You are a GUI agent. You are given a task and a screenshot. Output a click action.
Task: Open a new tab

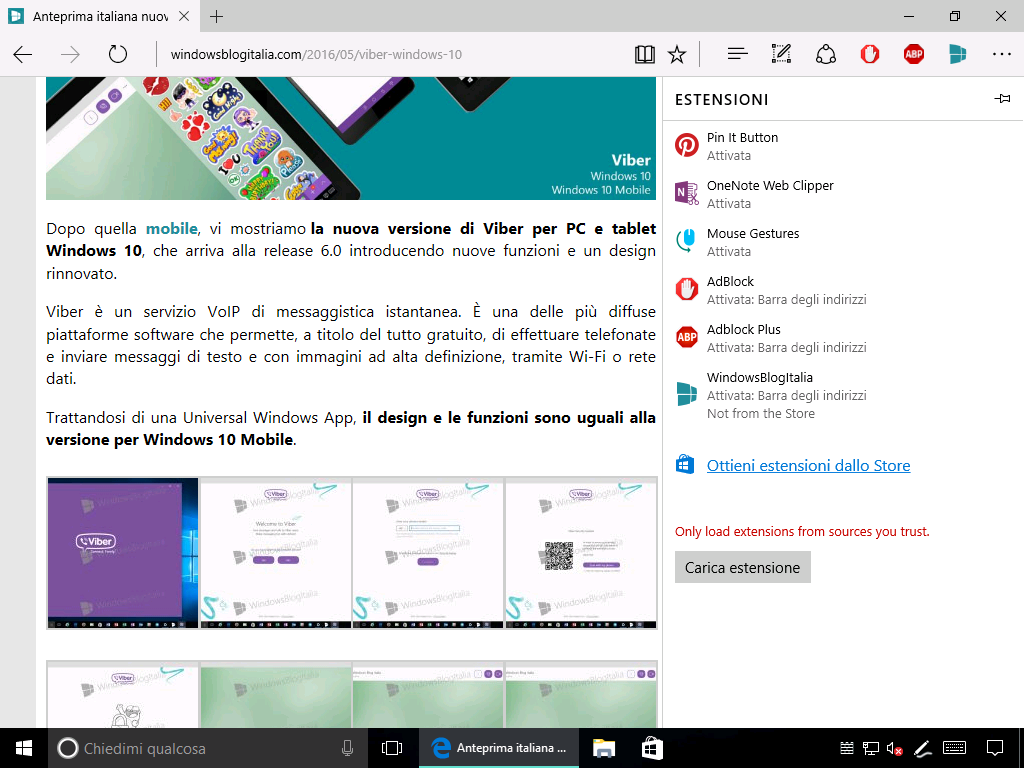(x=216, y=16)
